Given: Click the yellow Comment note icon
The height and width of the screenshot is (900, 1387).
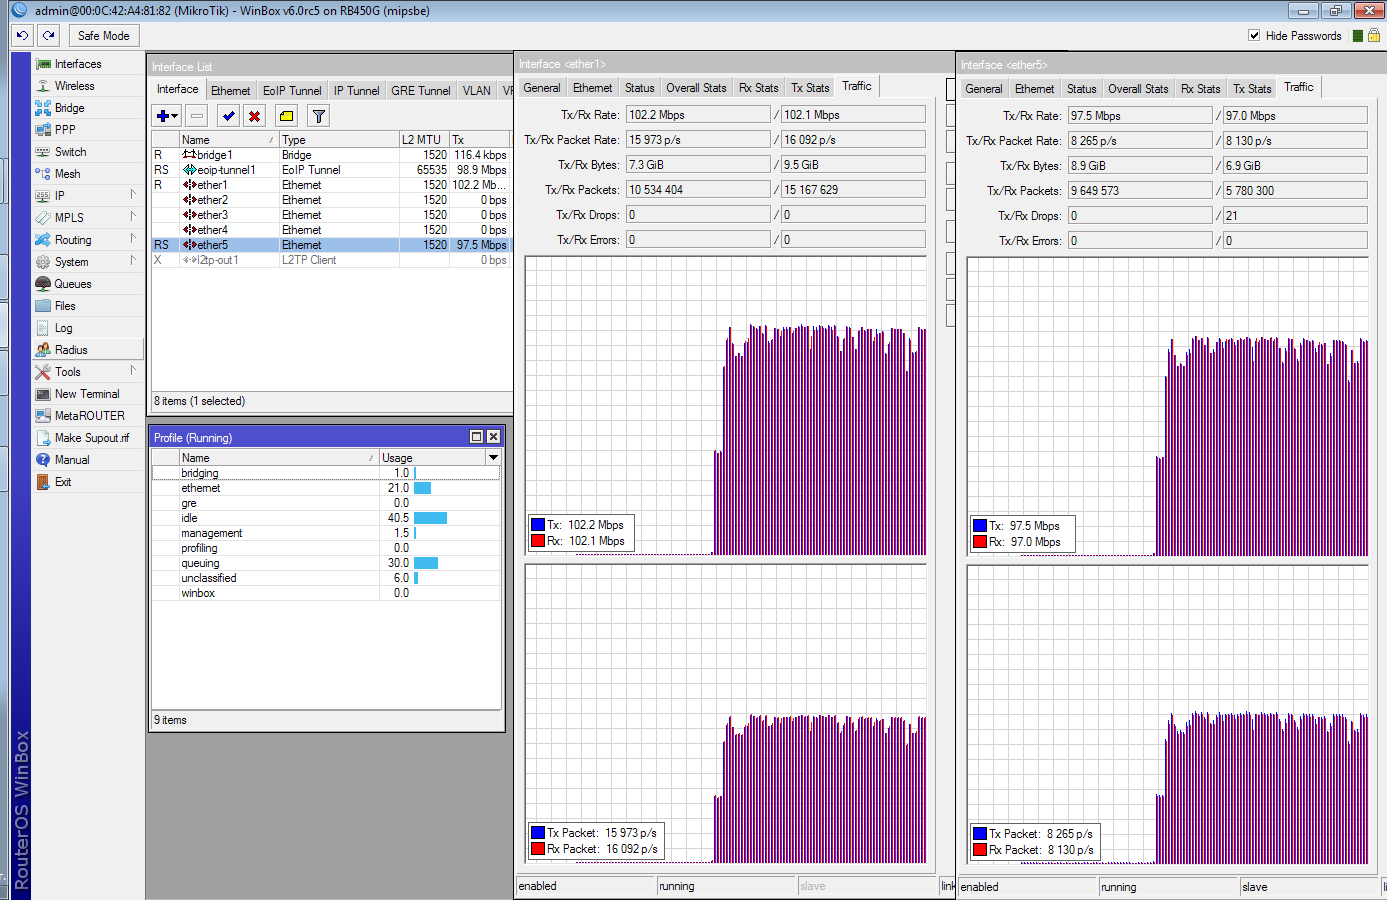Looking at the screenshot, I should coord(287,116).
